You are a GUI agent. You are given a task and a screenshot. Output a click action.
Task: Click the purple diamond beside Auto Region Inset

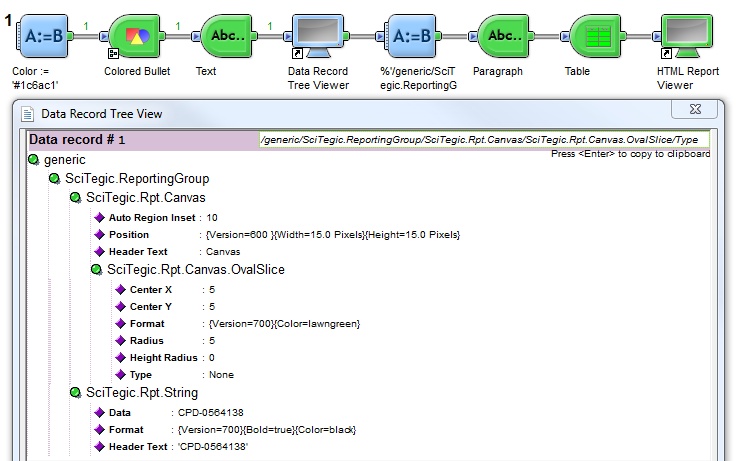tap(99, 218)
